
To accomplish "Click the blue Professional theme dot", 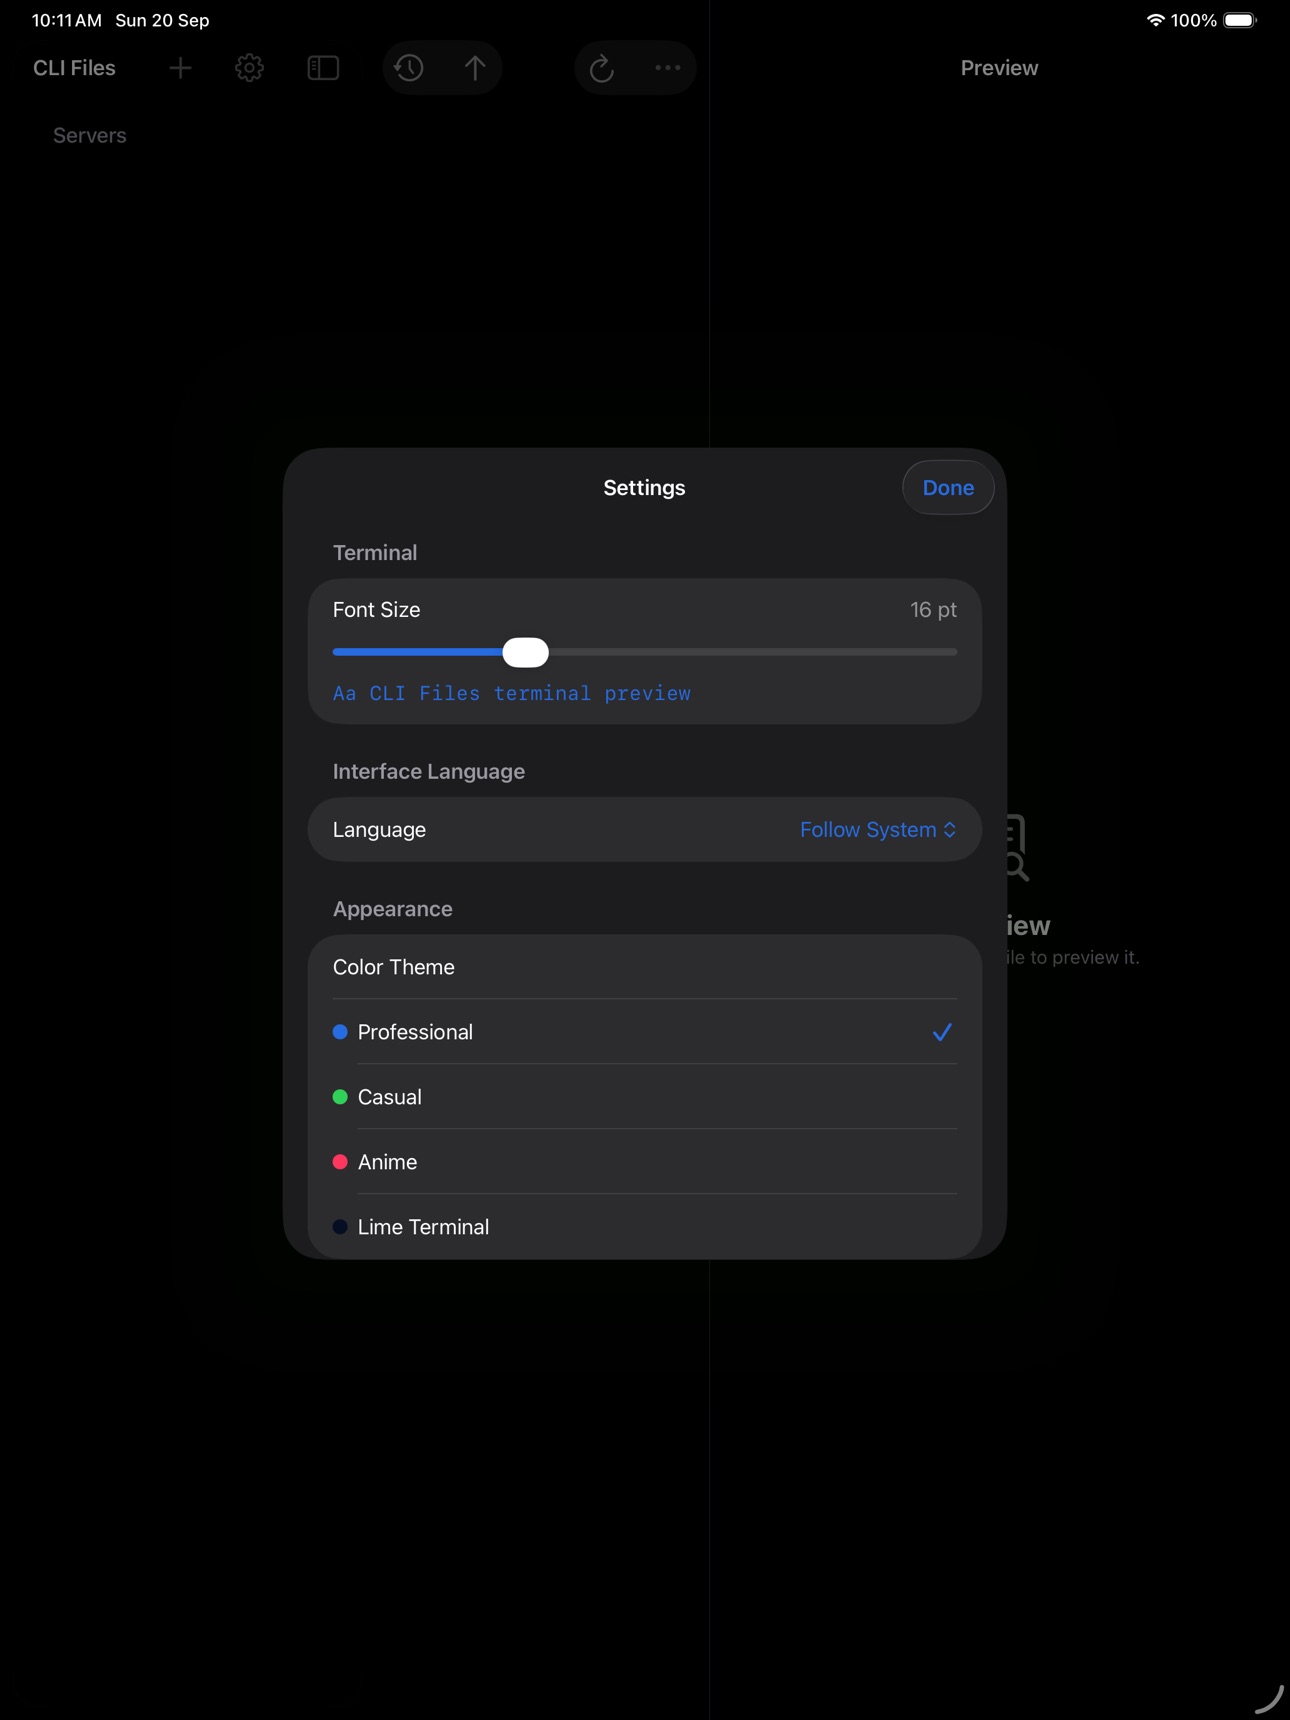I will coord(340,1032).
